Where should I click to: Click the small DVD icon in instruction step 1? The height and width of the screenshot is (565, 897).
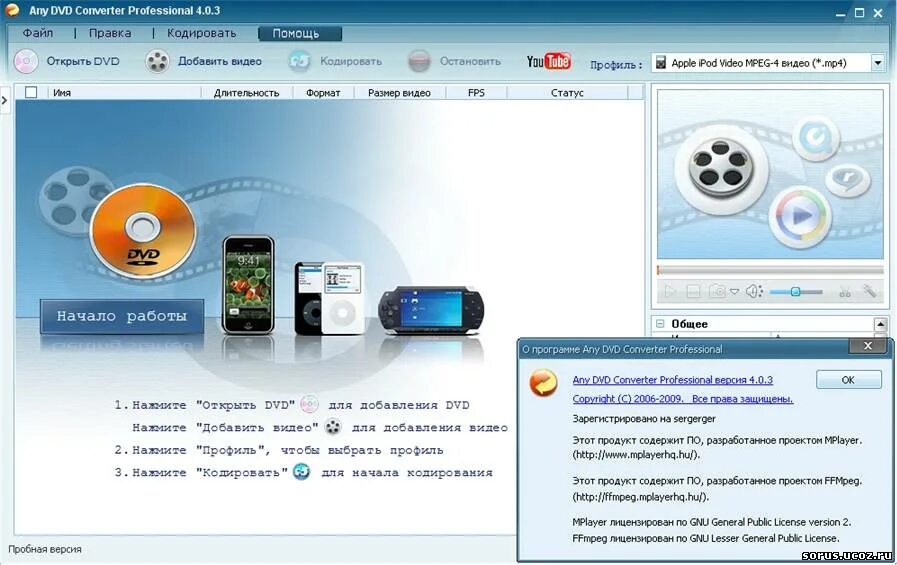point(309,404)
